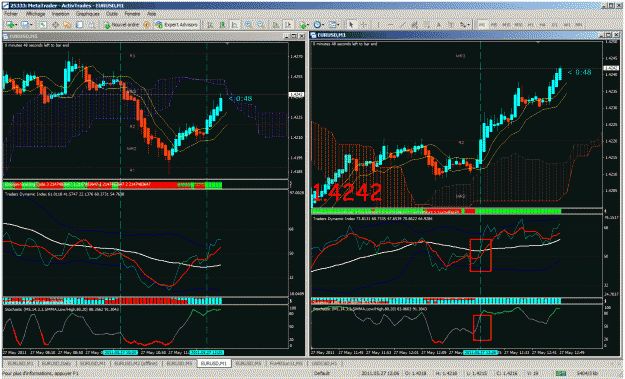Click the current price label on right chart axis
The width and height of the screenshot is (625, 379).
611,68
